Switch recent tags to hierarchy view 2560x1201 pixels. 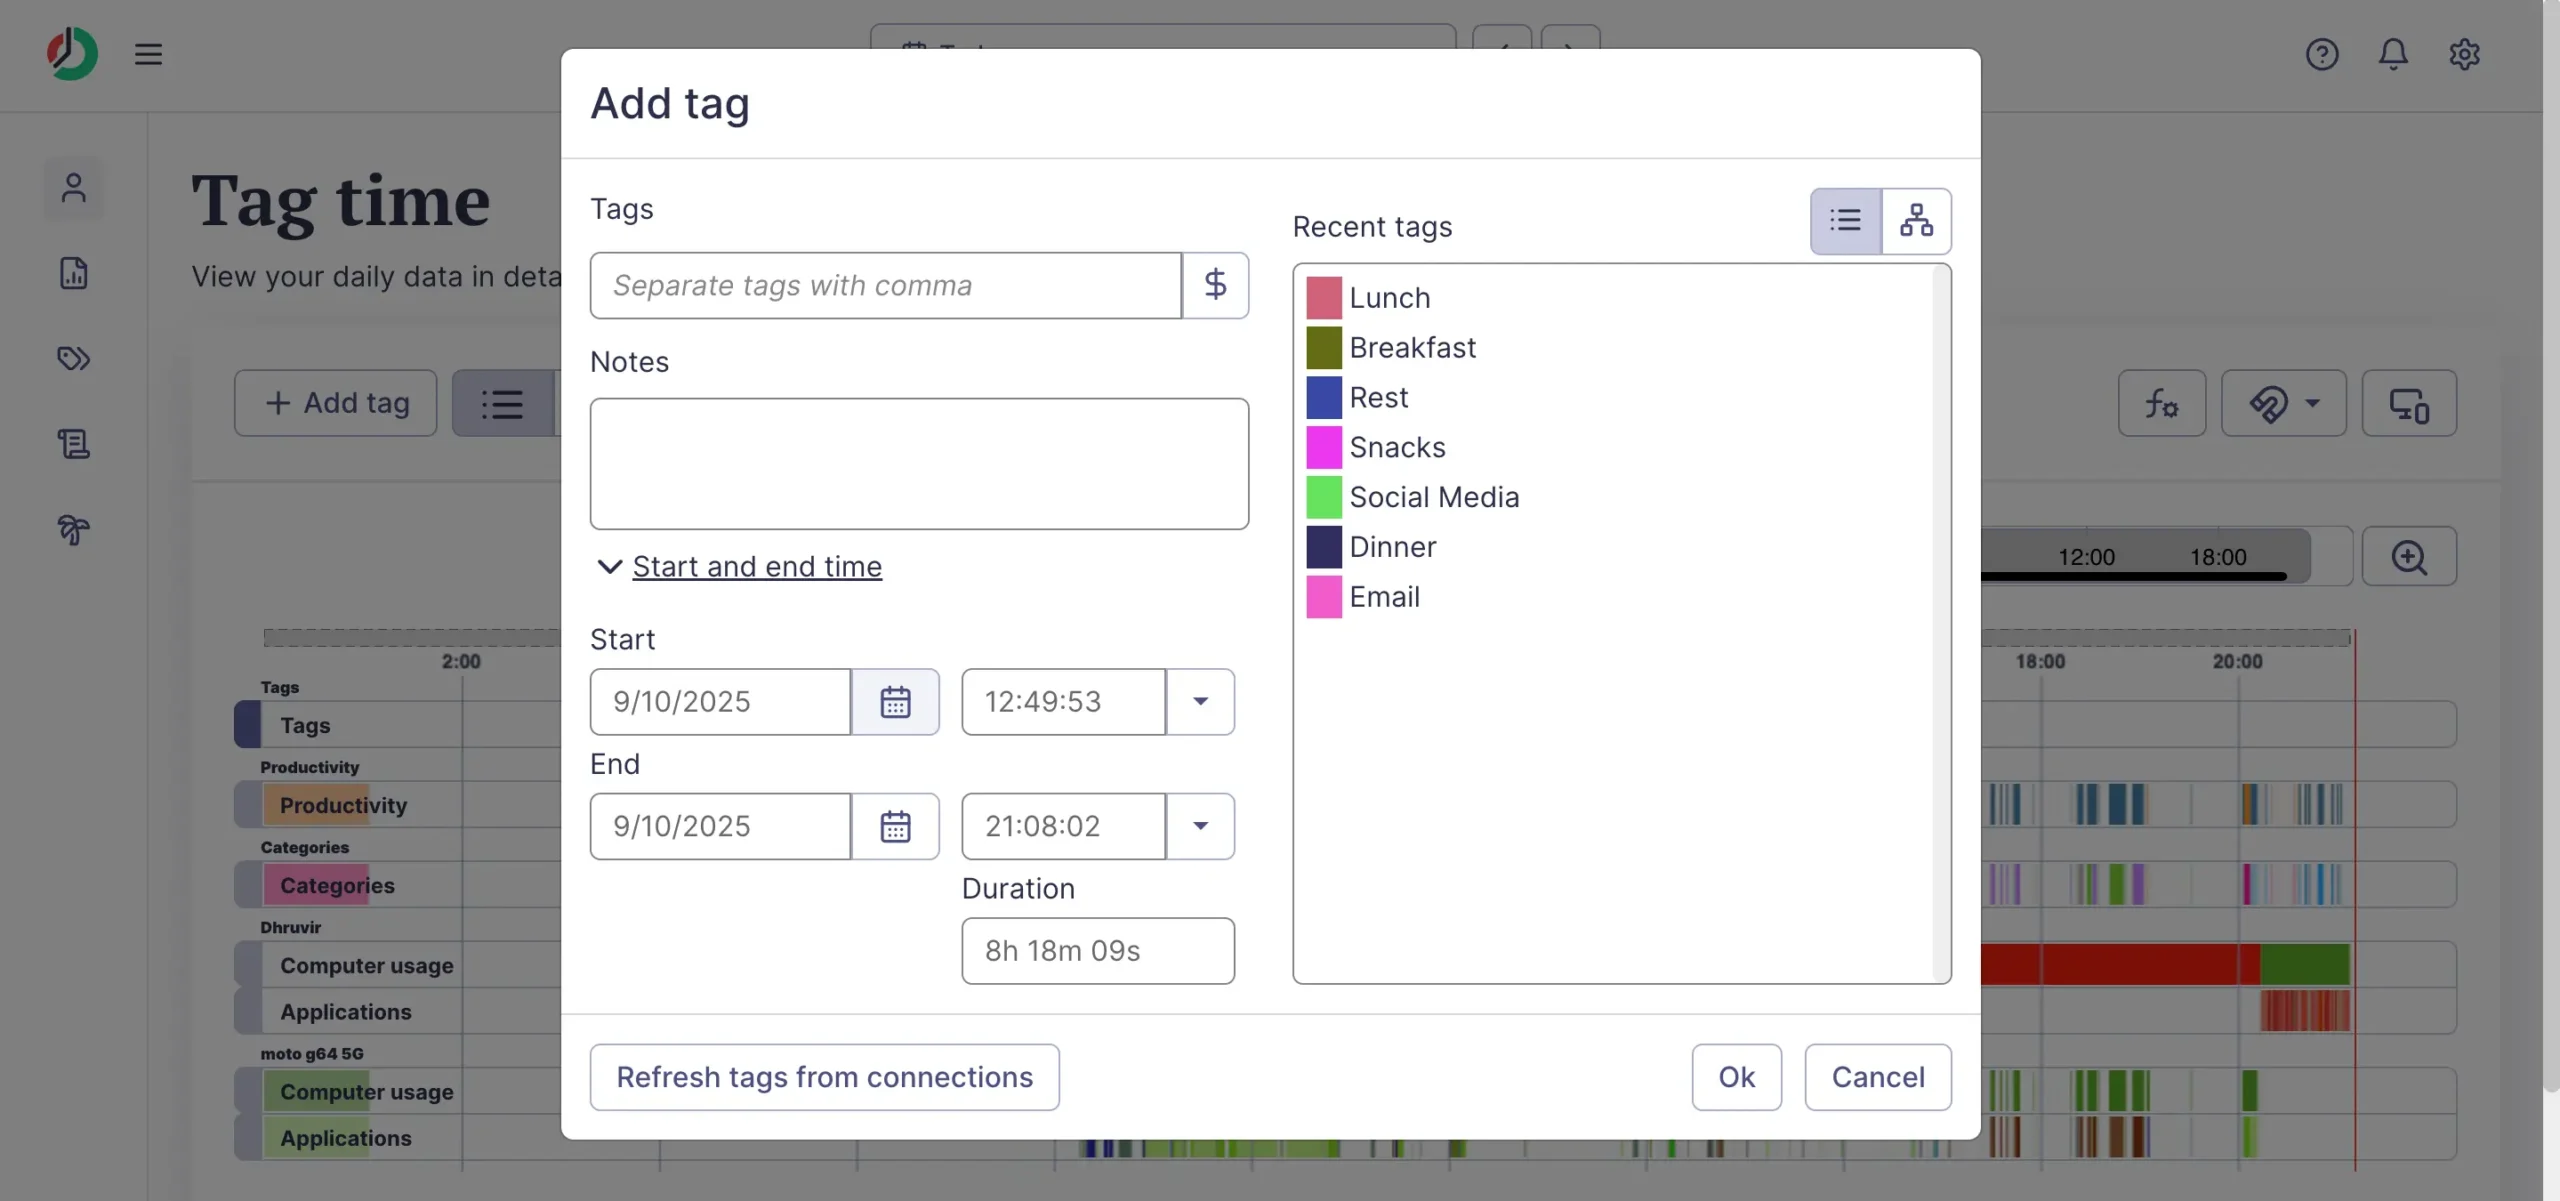pyautogui.click(x=1916, y=221)
